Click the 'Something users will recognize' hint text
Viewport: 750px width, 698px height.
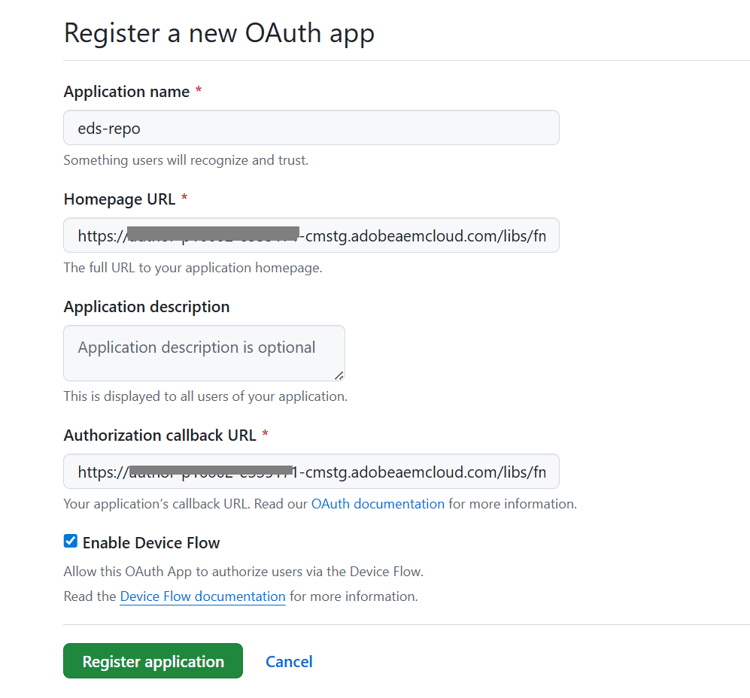click(185, 160)
